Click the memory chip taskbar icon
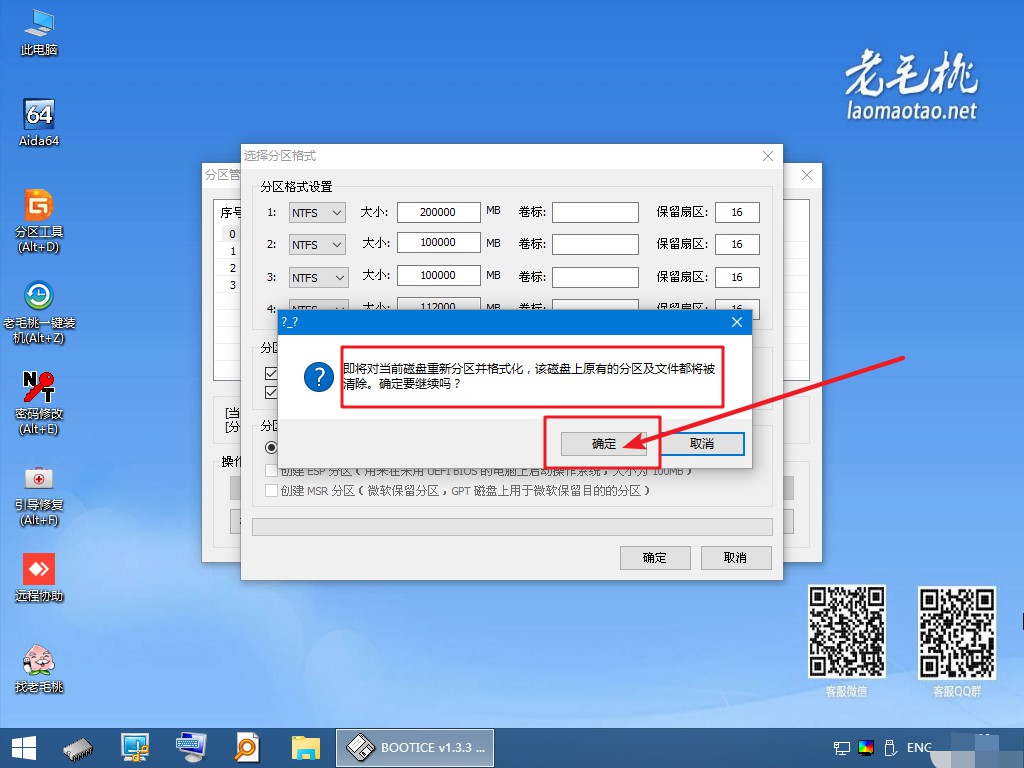The height and width of the screenshot is (768, 1024). [78, 748]
